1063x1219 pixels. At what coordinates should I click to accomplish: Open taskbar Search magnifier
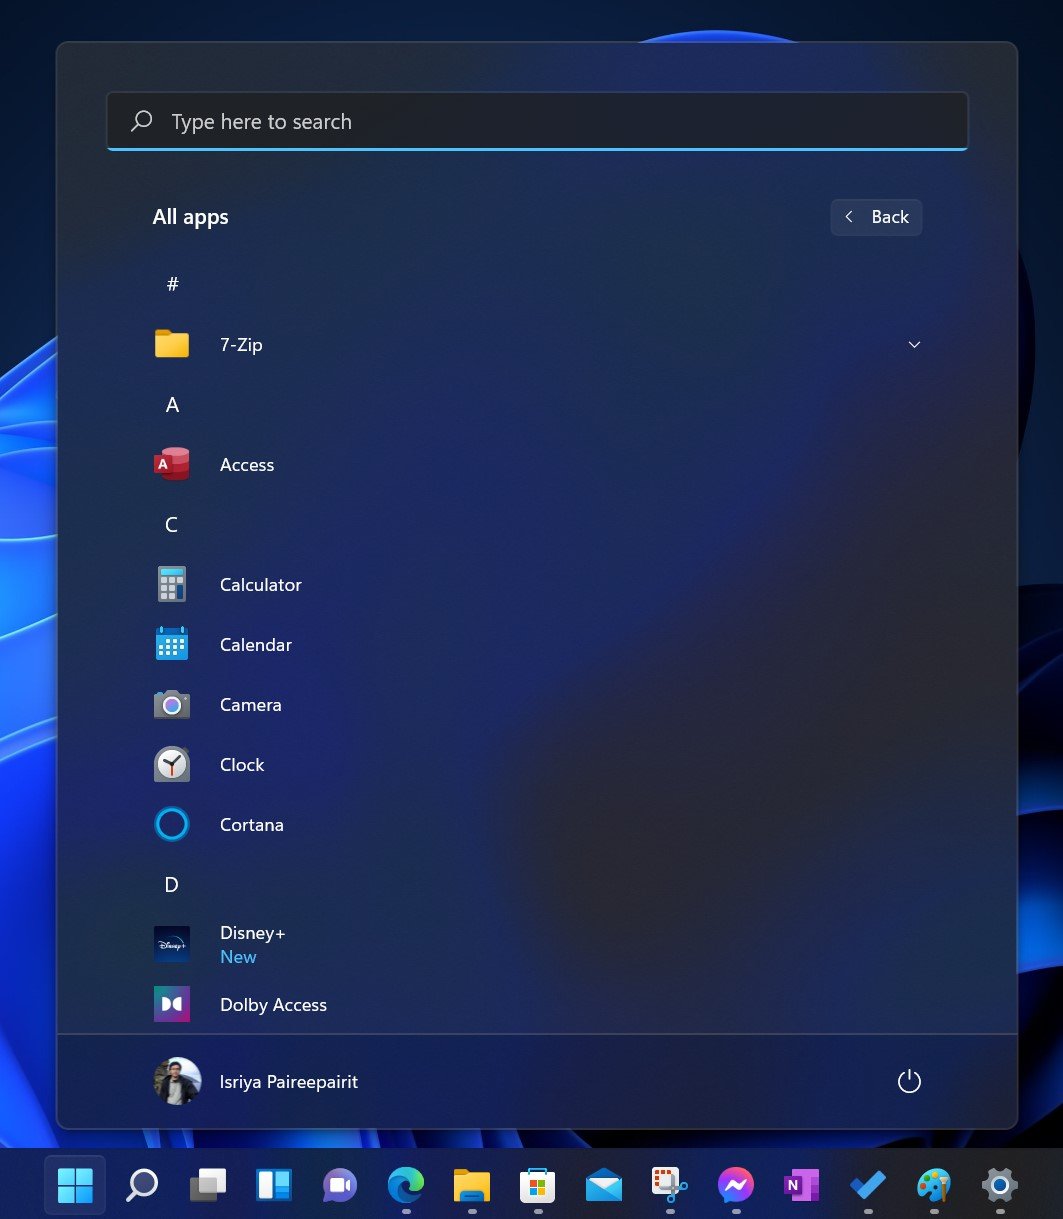(141, 1185)
